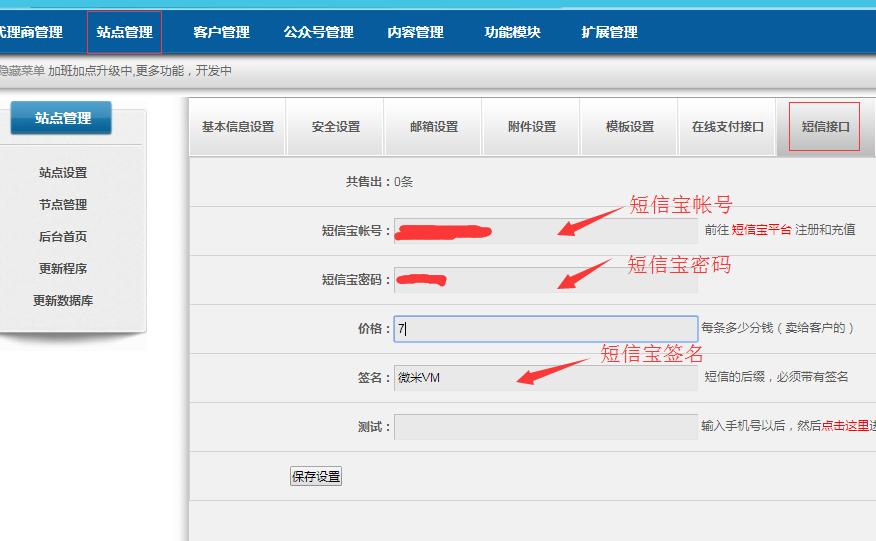
Task: Open the 短信宝平台 registration link
Action: tap(762, 230)
